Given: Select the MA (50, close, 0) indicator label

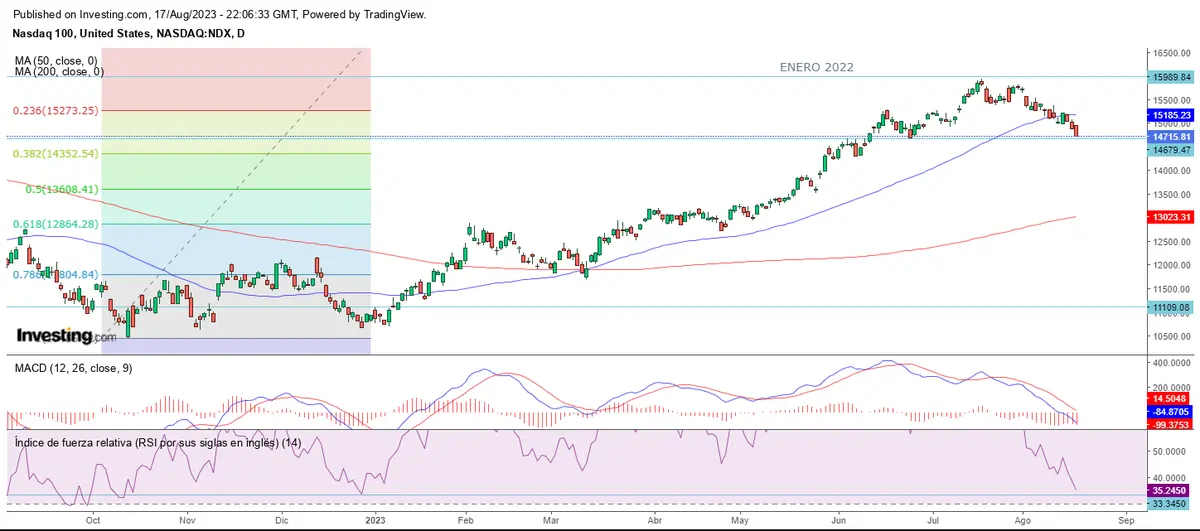Looking at the screenshot, I should pos(56,61).
